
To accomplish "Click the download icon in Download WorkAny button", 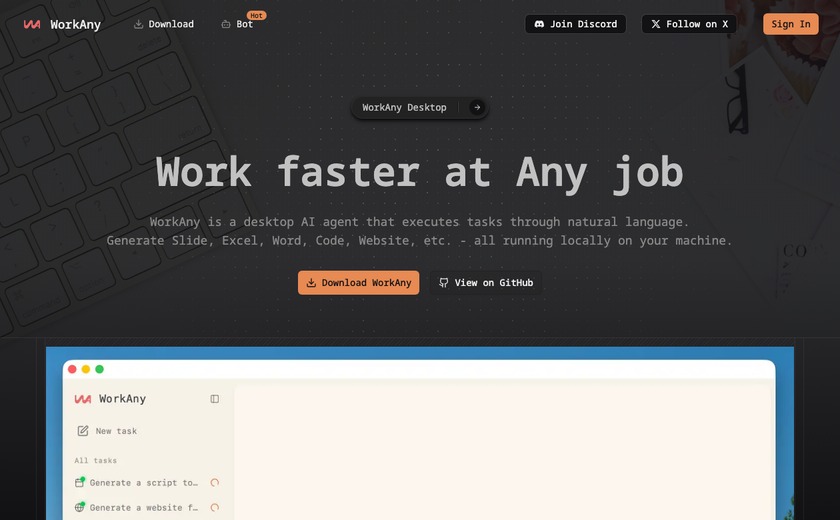I will pyautogui.click(x=311, y=283).
